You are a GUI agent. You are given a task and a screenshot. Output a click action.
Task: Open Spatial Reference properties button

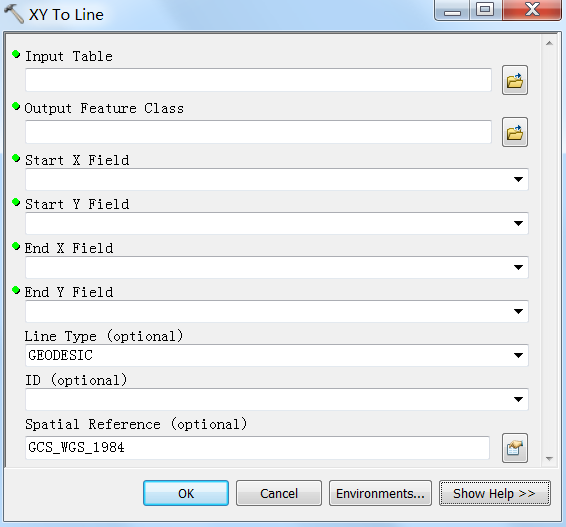[515, 448]
